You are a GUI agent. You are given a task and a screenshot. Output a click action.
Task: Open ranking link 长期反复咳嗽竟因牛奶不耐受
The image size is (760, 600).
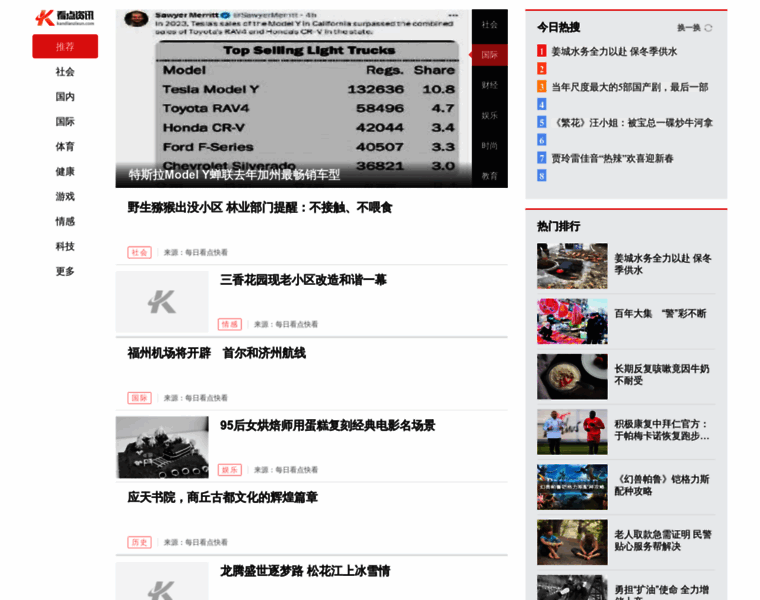point(662,375)
